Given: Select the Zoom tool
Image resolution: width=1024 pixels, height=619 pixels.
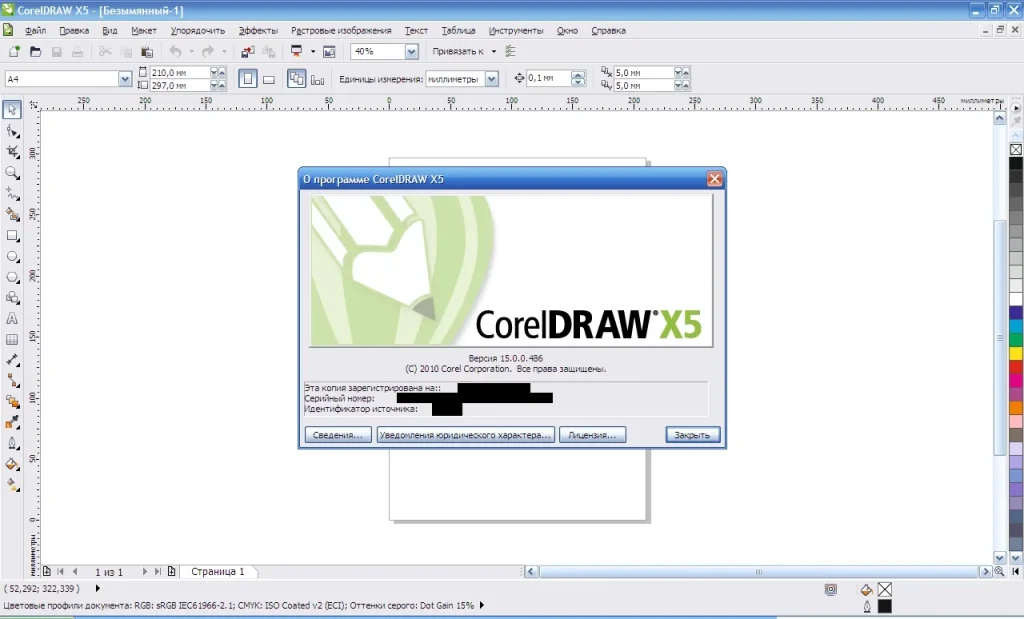Looking at the screenshot, I should 13,172.
